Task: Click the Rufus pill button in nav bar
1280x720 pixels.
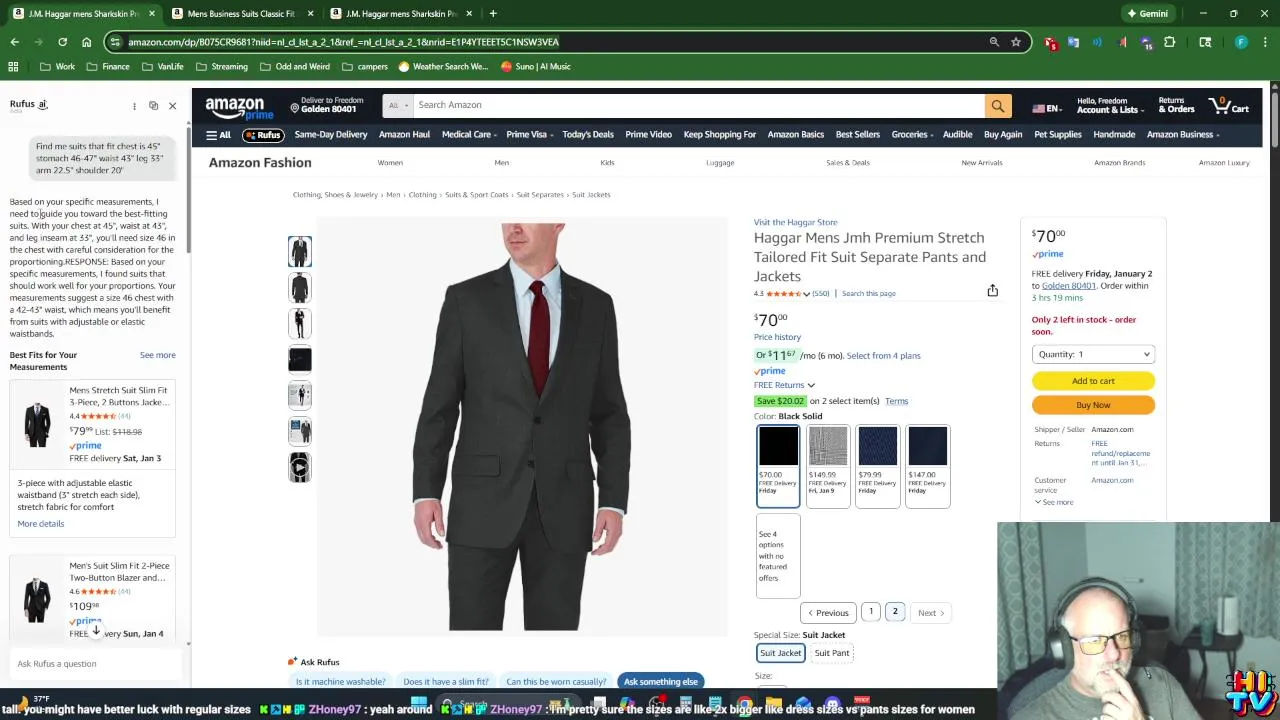Action: point(263,135)
